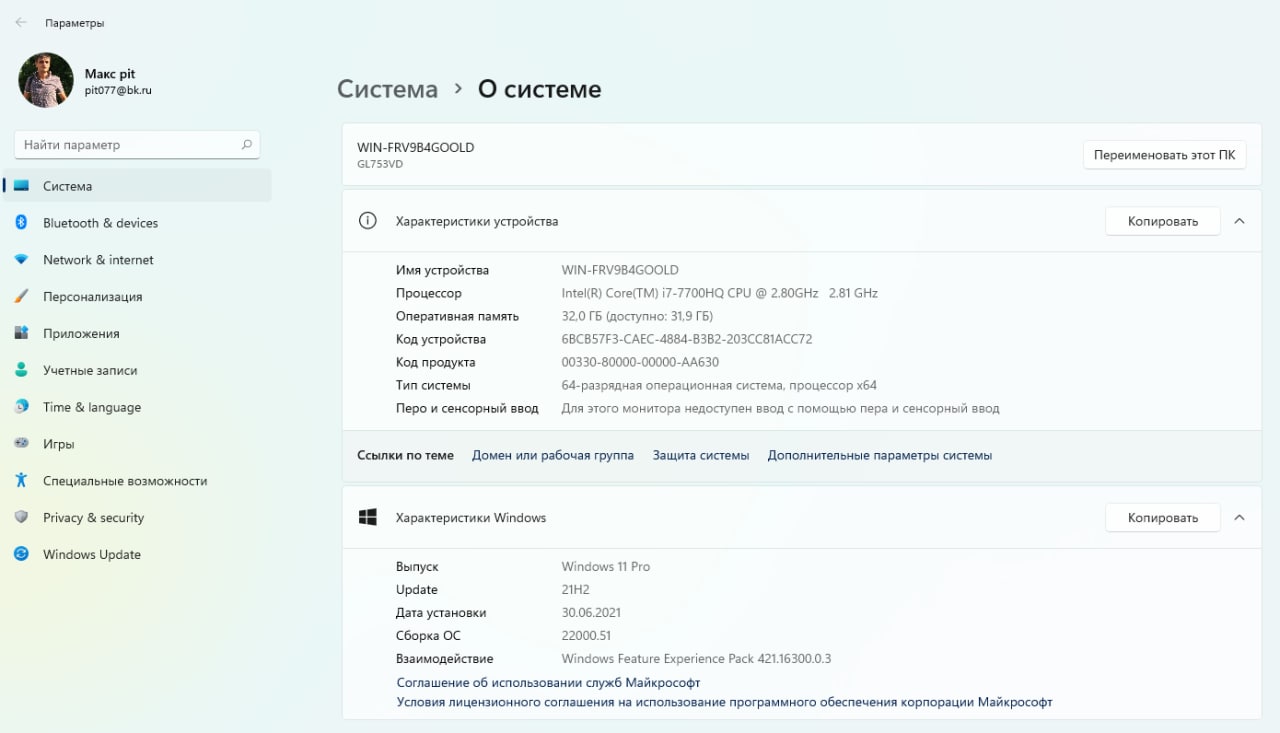Open Персонализация settings label

pos(92,297)
